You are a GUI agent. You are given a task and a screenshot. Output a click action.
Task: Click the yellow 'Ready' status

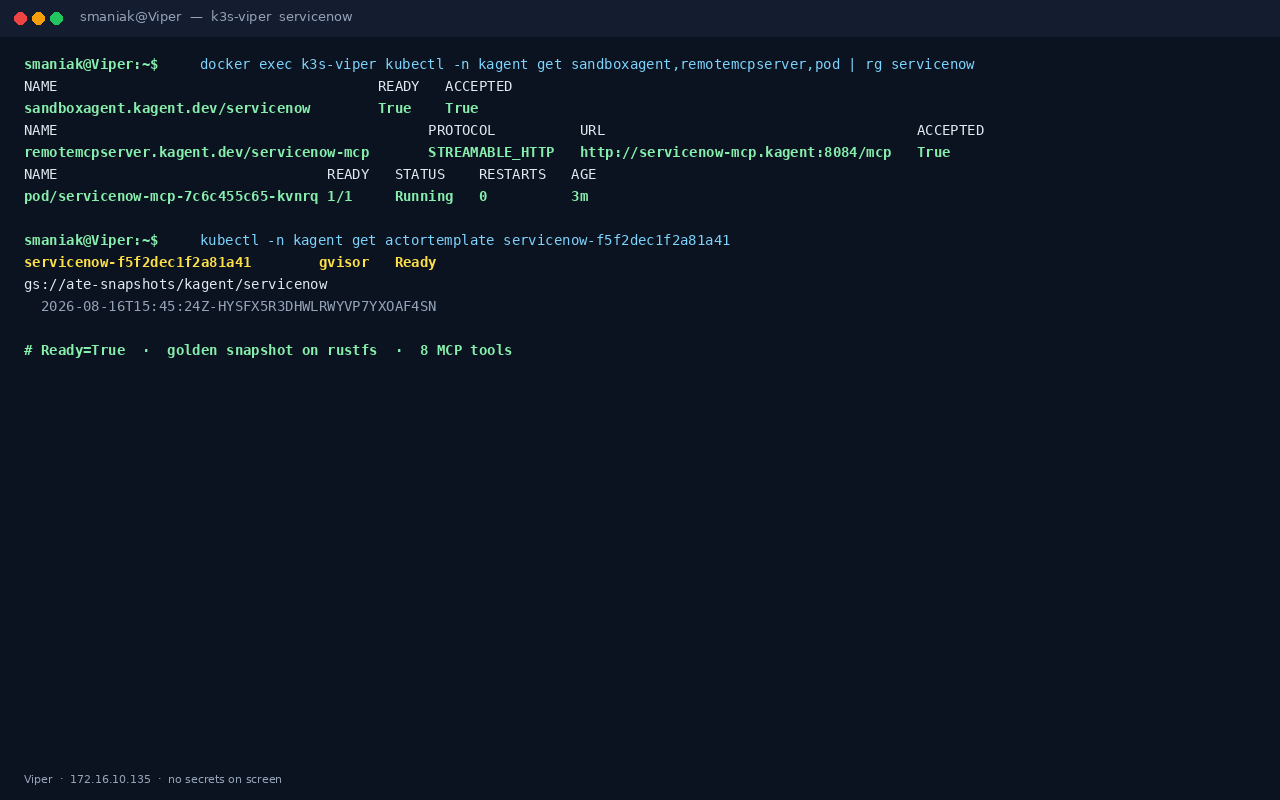coord(416,262)
